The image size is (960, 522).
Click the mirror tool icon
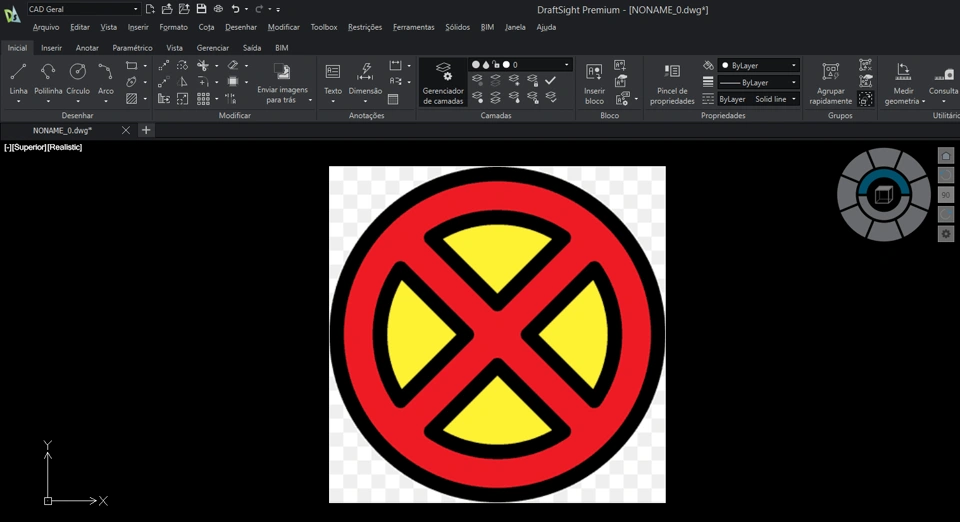tap(182, 82)
